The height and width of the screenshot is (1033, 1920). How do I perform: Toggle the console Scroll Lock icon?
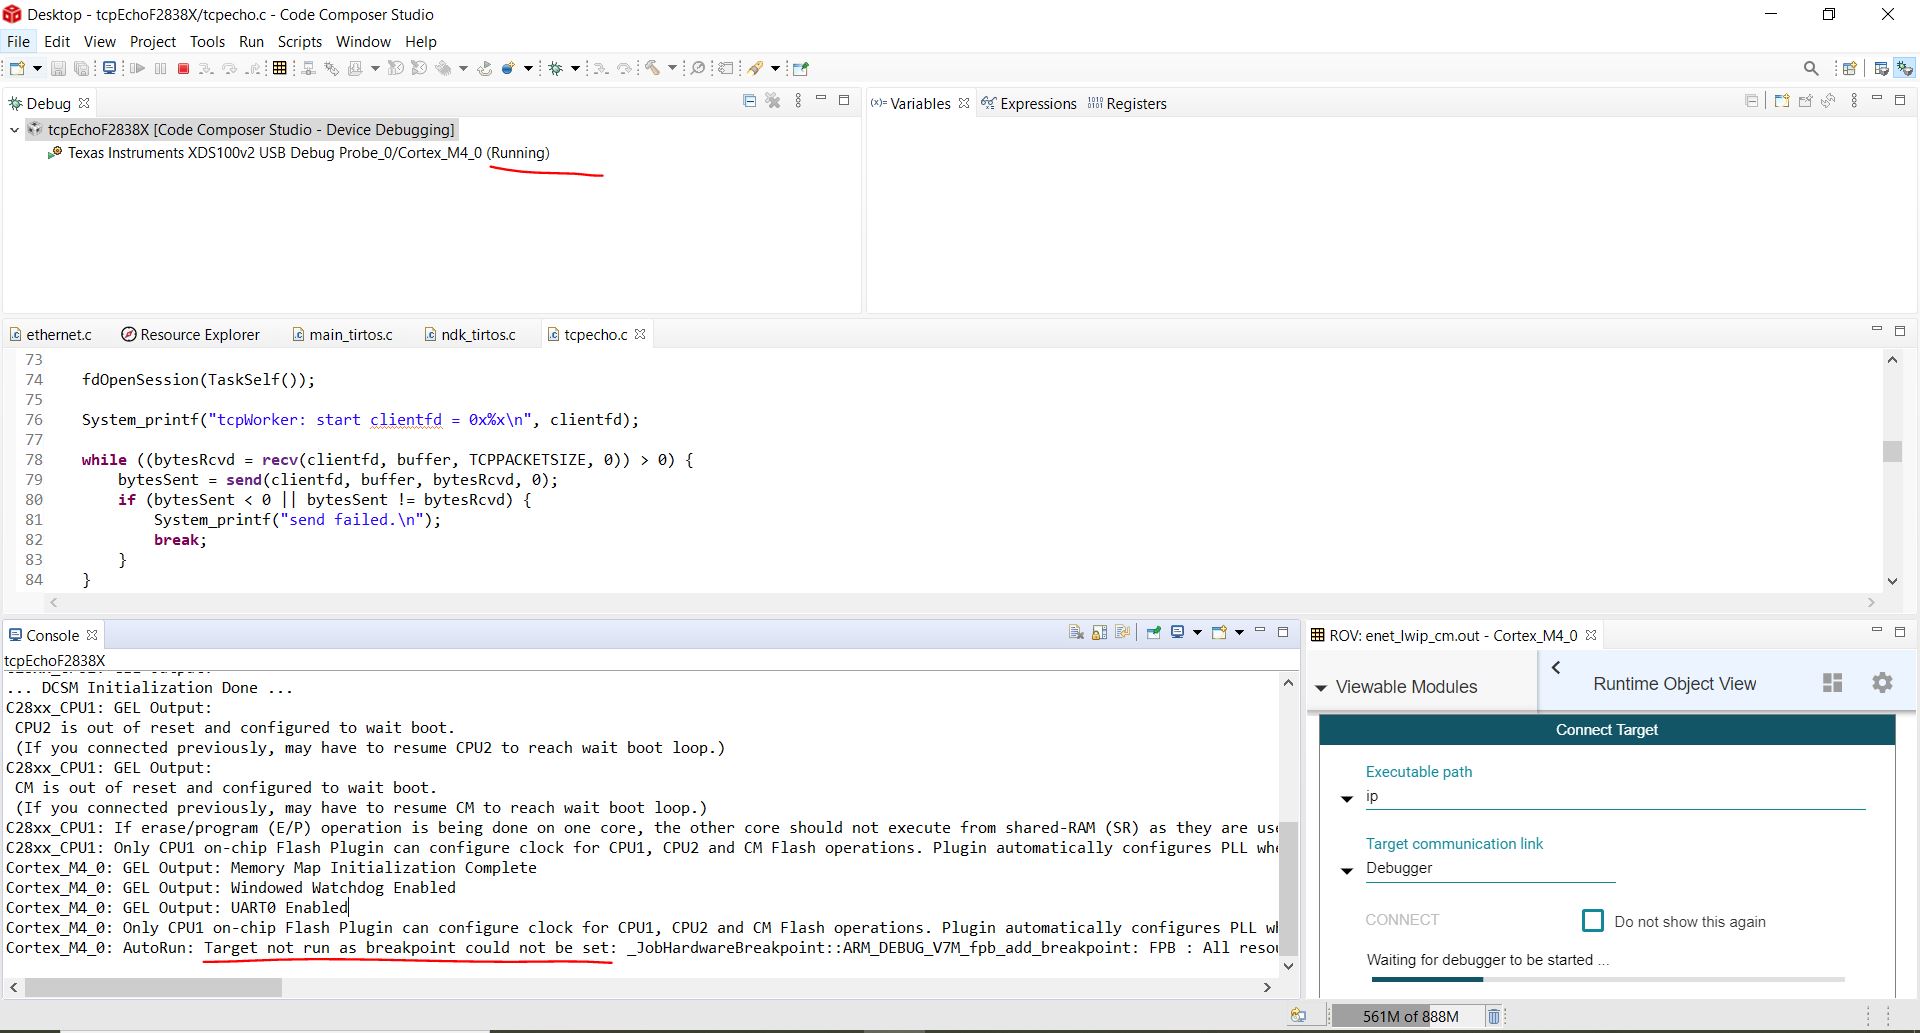click(x=1099, y=632)
